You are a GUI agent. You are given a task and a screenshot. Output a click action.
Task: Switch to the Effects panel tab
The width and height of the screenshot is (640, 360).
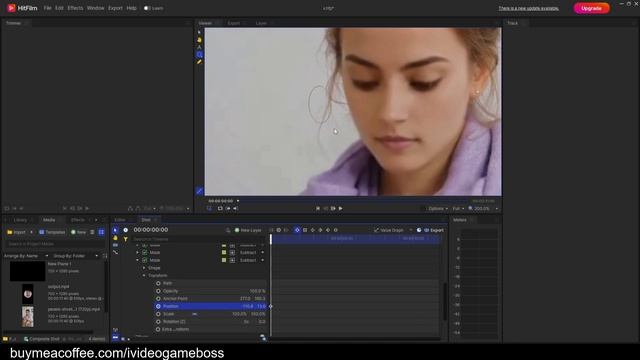(78, 220)
